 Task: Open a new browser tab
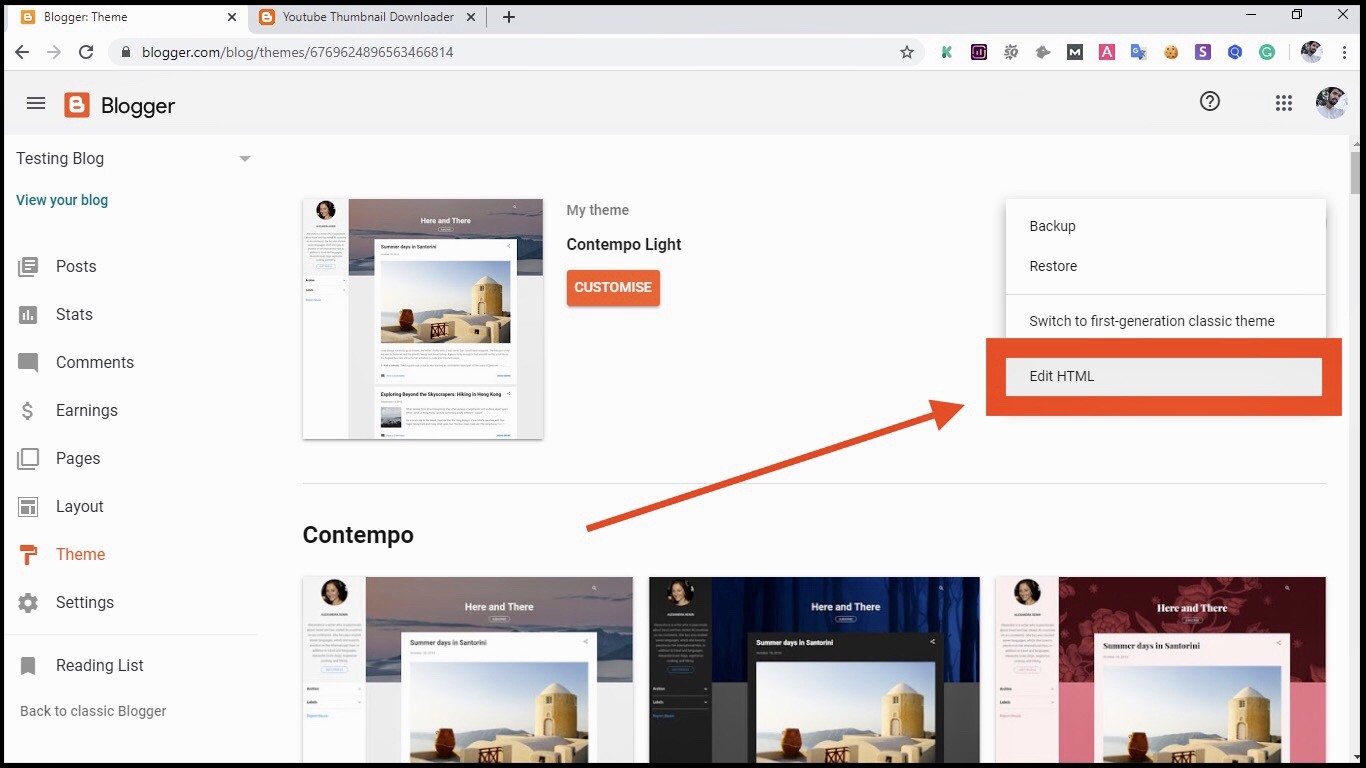[x=509, y=17]
